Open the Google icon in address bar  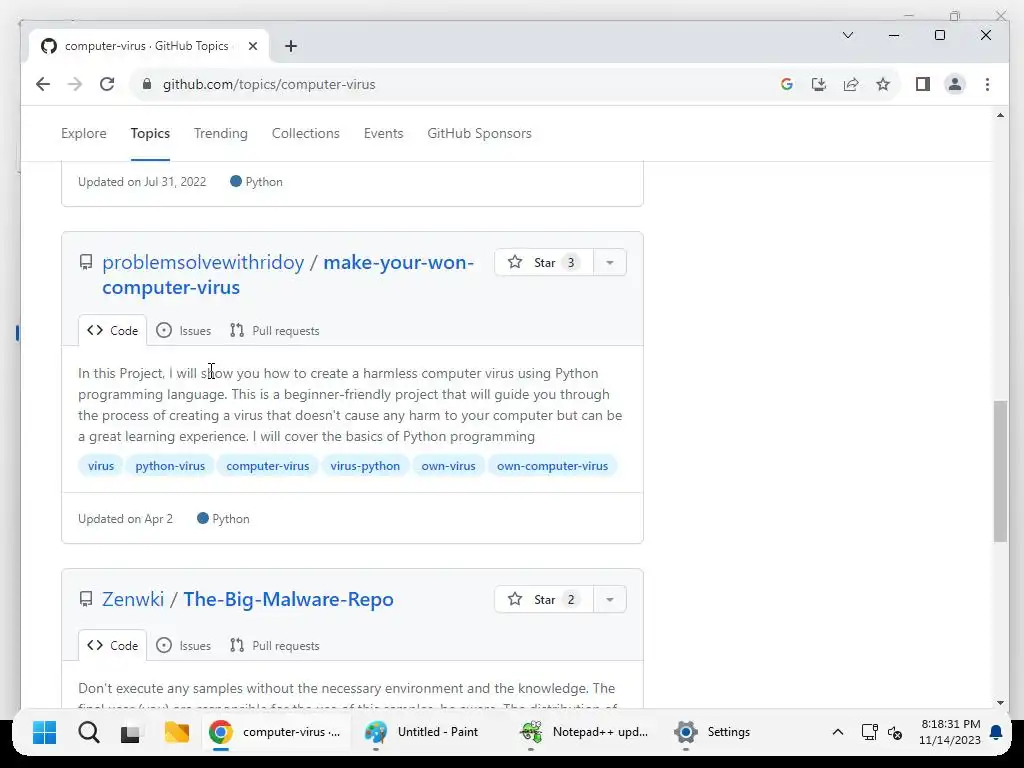(786, 84)
